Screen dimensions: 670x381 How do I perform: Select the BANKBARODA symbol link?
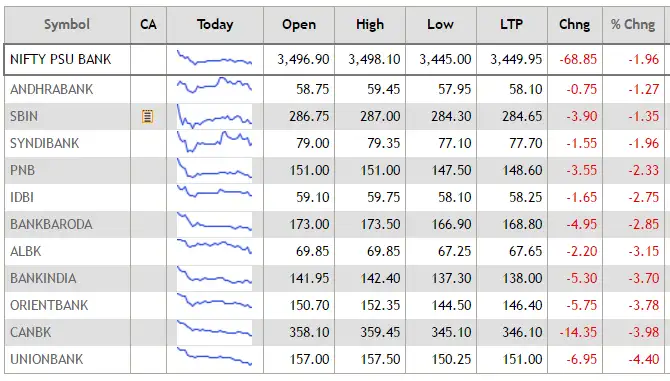[x=51, y=224]
